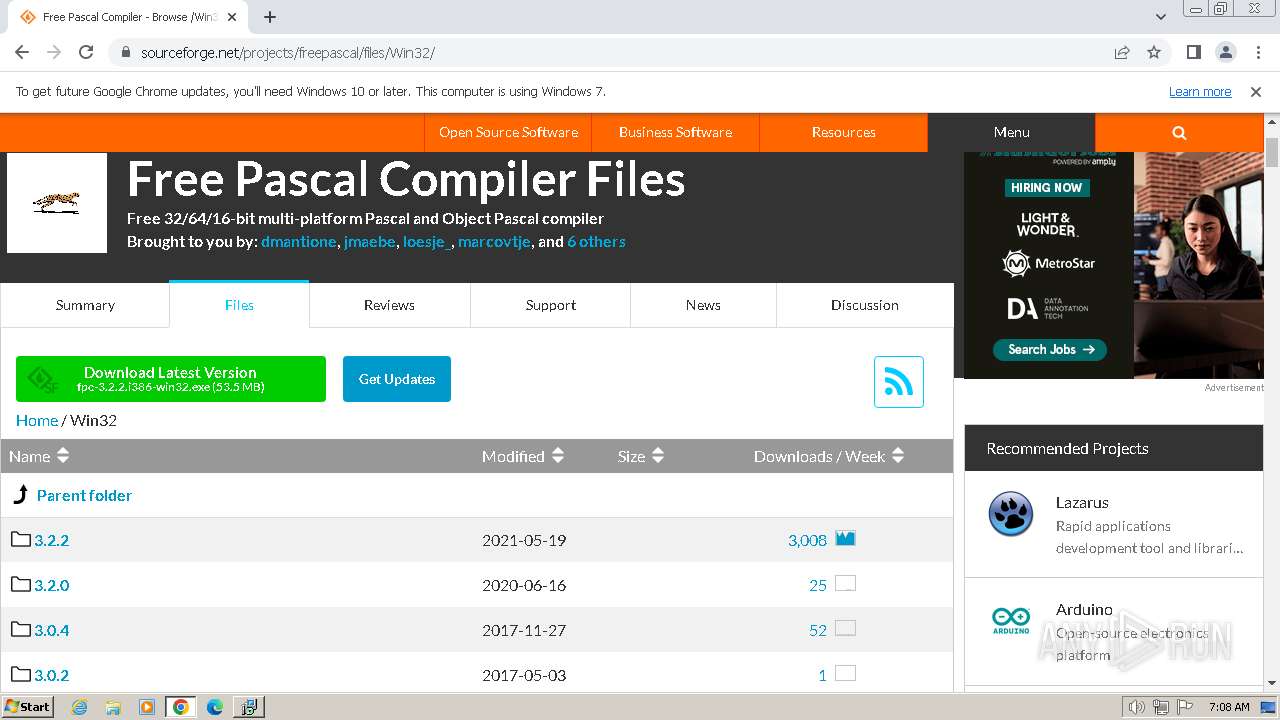Open the marcovtje contributor profile
Screen dimensions: 1280x720
click(x=494, y=242)
